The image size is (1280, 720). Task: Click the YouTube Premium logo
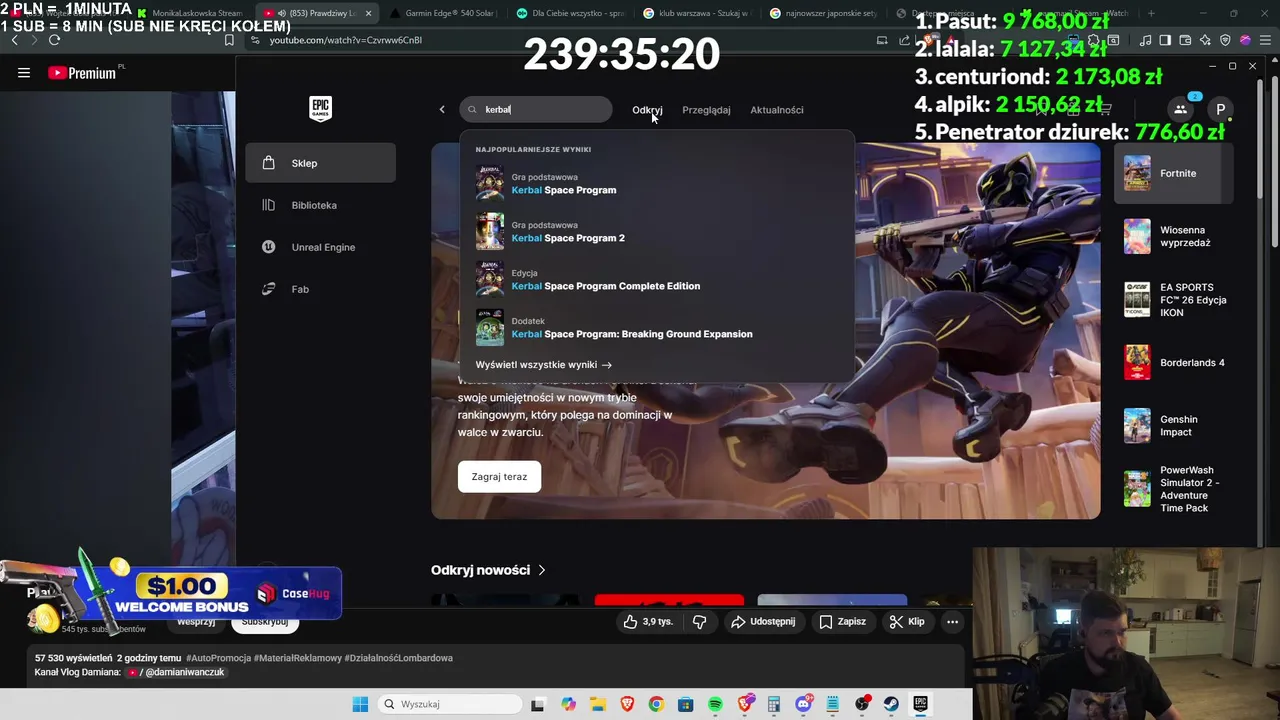point(82,73)
